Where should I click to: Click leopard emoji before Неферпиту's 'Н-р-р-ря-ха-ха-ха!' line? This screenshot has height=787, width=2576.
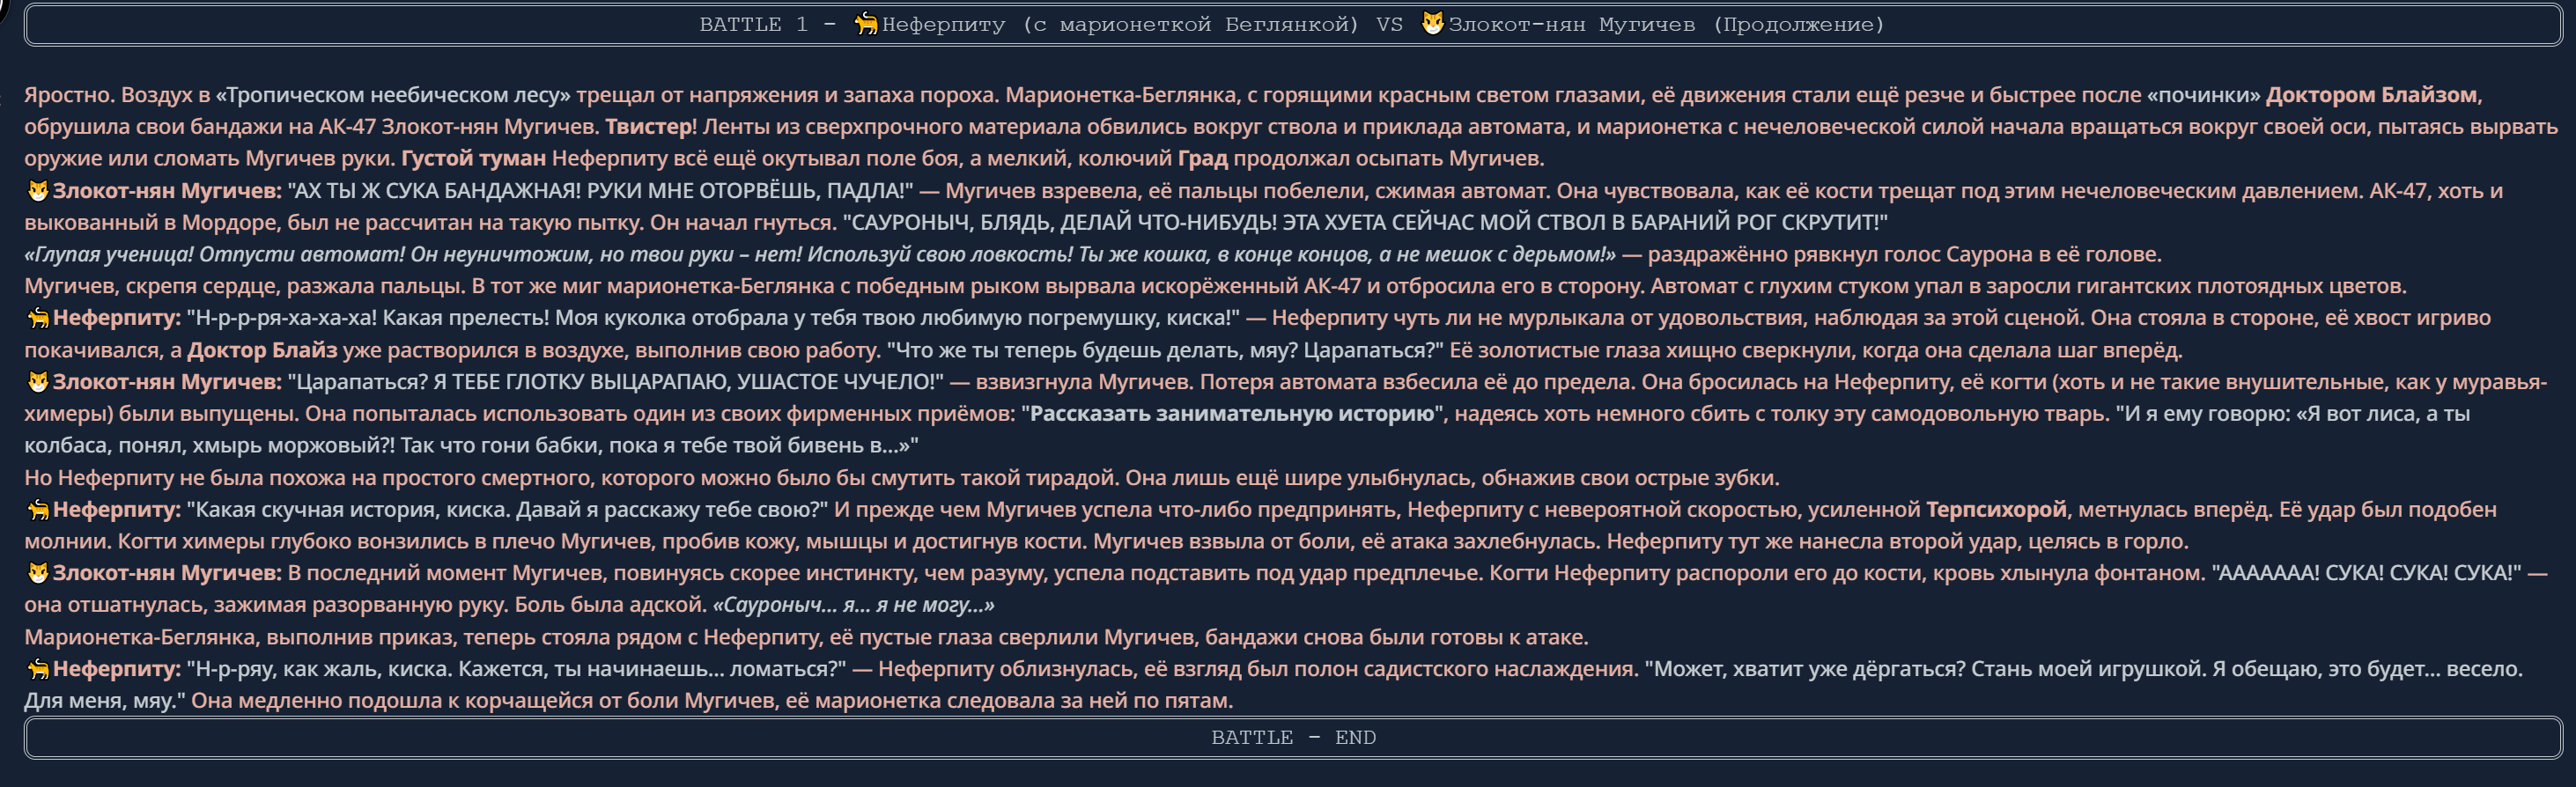pyautogui.click(x=38, y=318)
